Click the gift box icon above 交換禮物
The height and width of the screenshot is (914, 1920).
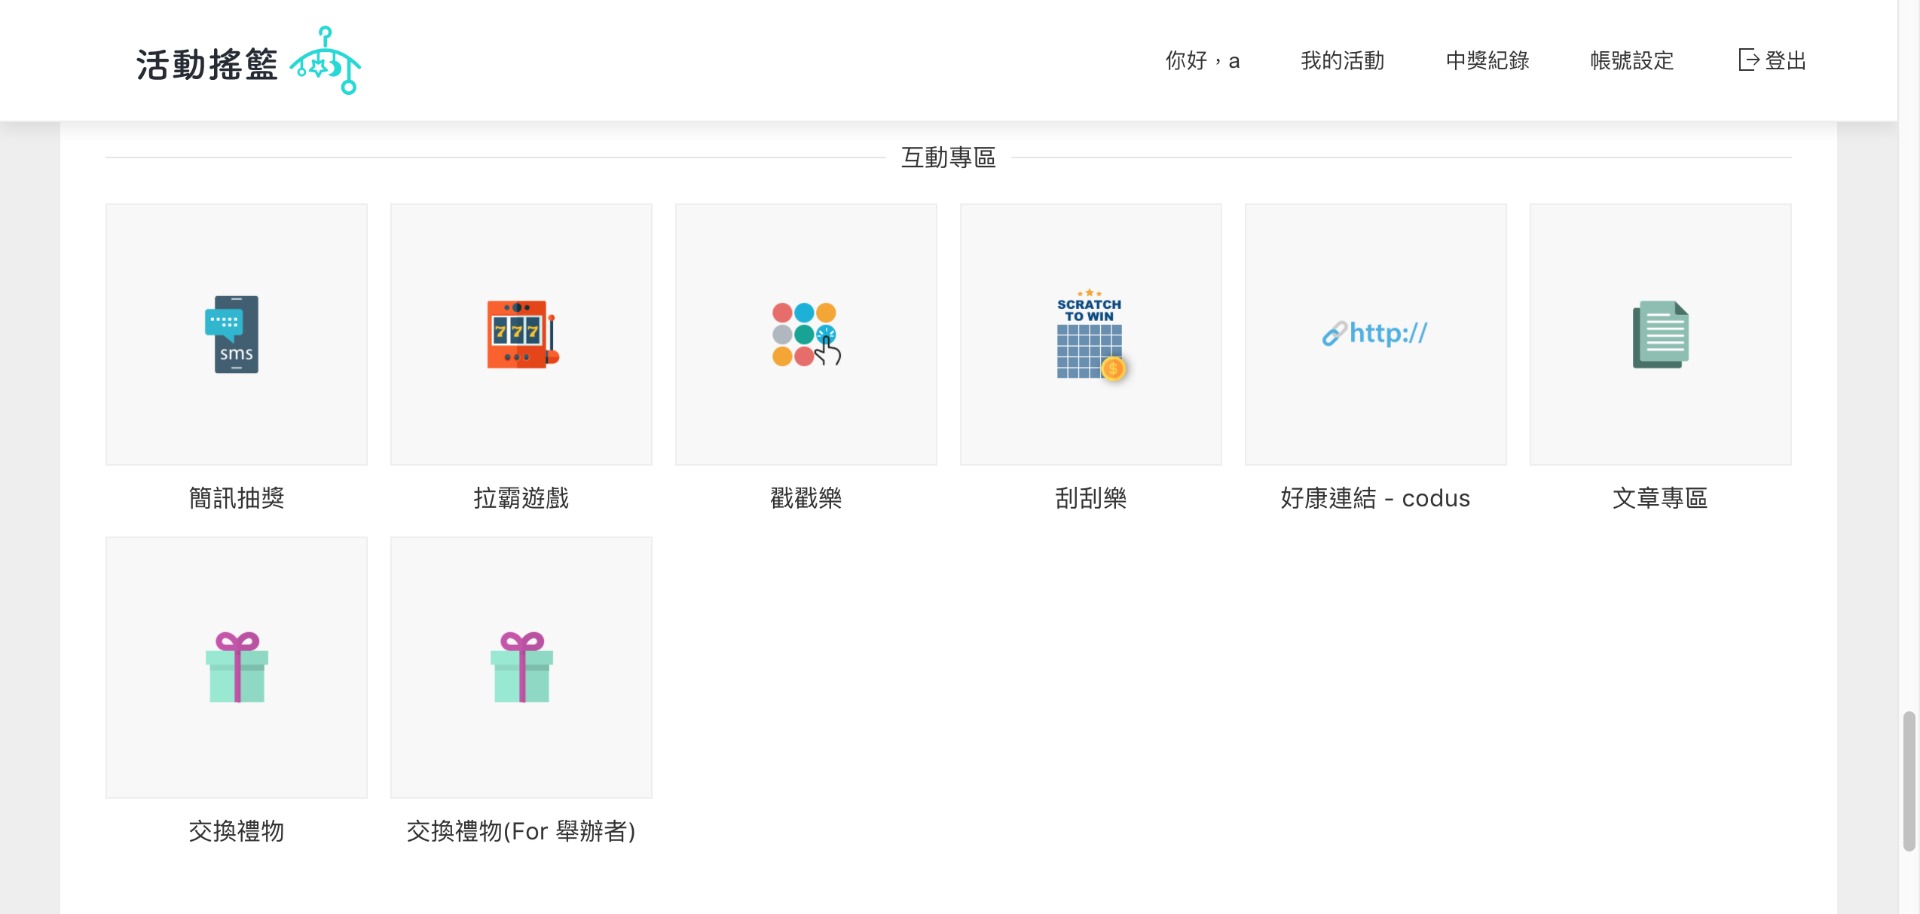point(236,667)
